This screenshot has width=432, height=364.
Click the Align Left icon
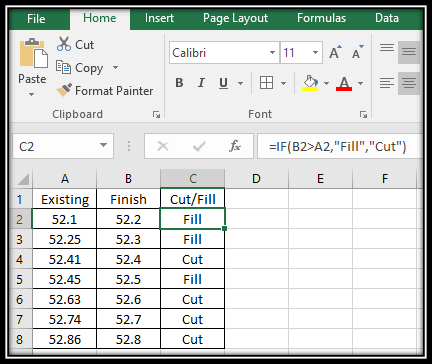click(387, 83)
